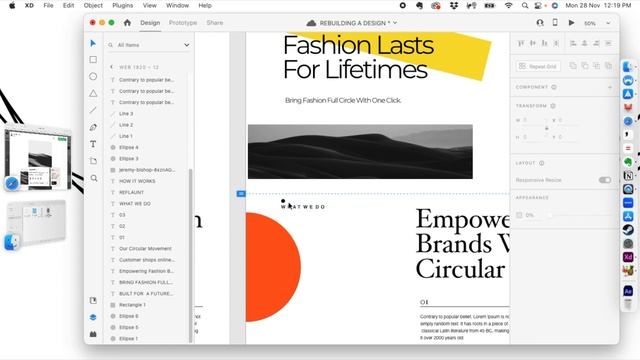Toggle the aspect ratio lock in Transform
Screen dimensions: 640x360
[547, 129]
